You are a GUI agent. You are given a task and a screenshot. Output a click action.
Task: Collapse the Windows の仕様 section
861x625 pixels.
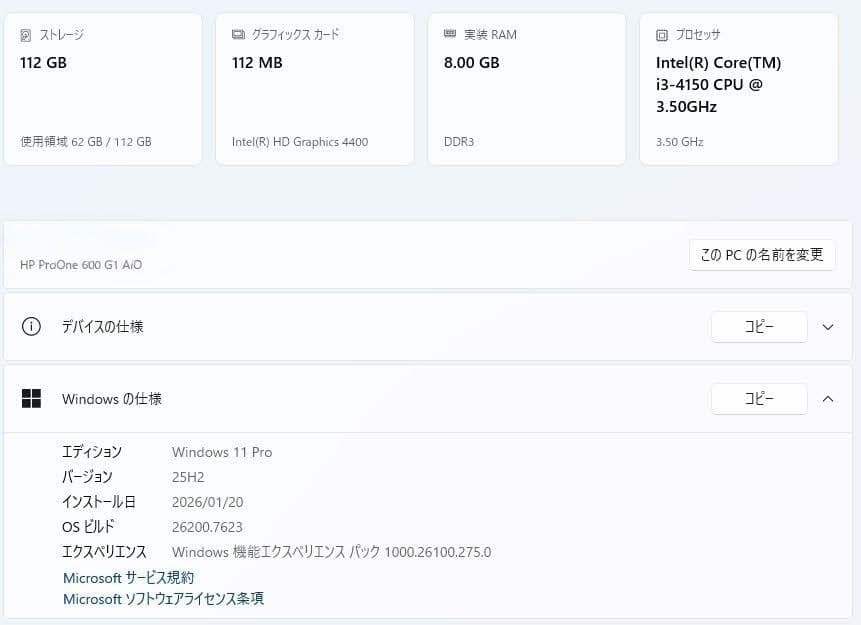(827, 398)
